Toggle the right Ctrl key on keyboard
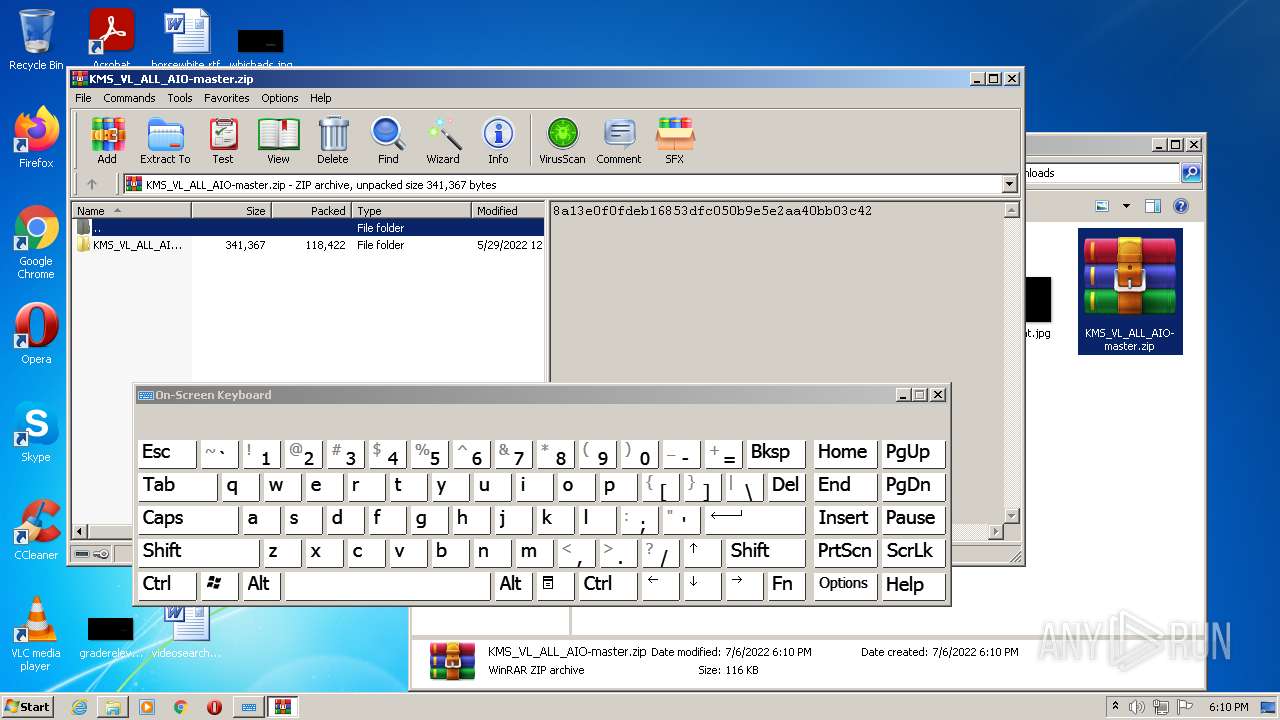Image resolution: width=1280 pixels, height=720 pixels. tap(606, 585)
